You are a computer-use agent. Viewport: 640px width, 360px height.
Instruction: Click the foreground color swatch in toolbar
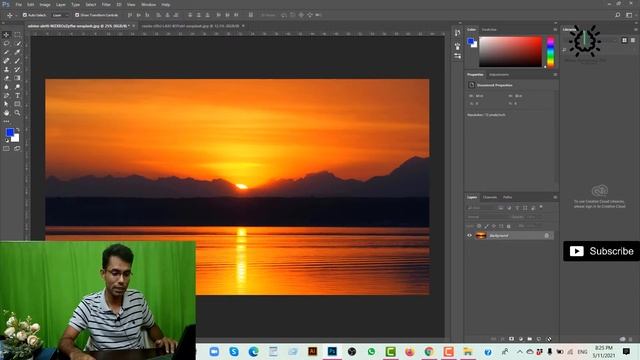(10, 132)
